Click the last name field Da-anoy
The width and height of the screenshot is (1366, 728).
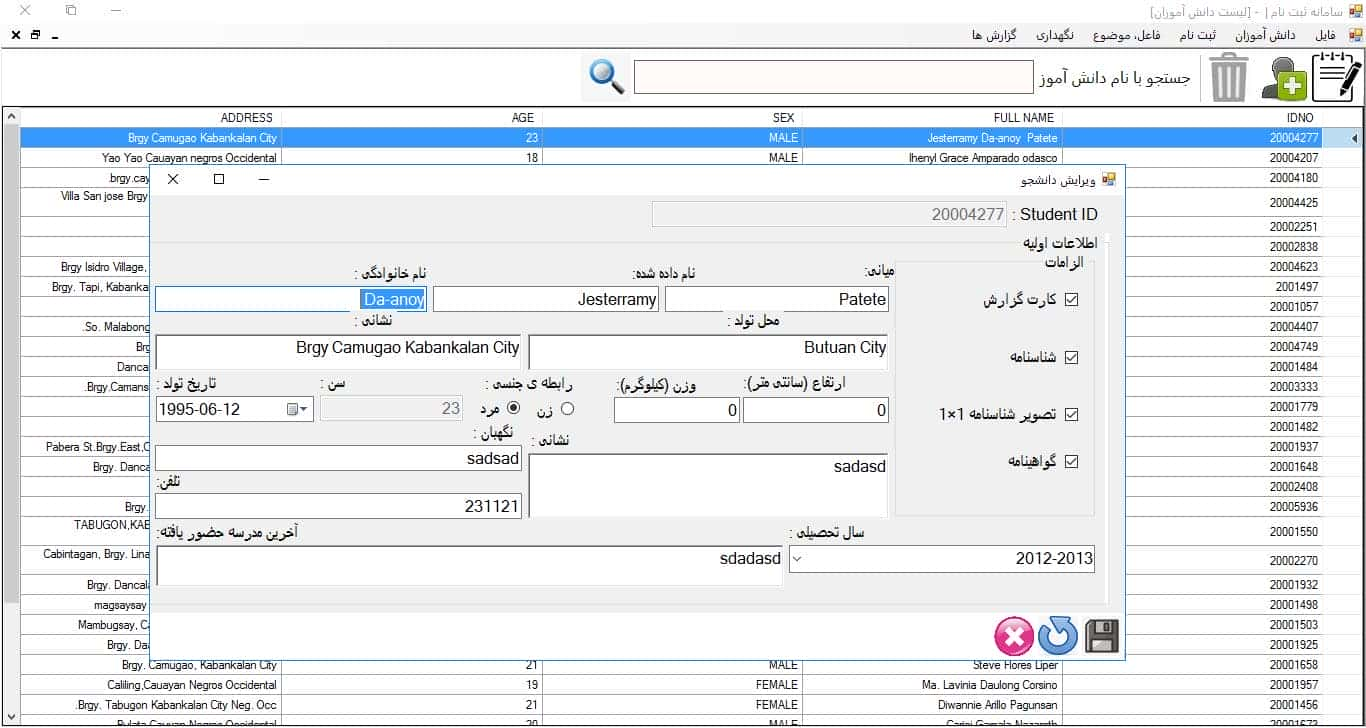(x=291, y=299)
